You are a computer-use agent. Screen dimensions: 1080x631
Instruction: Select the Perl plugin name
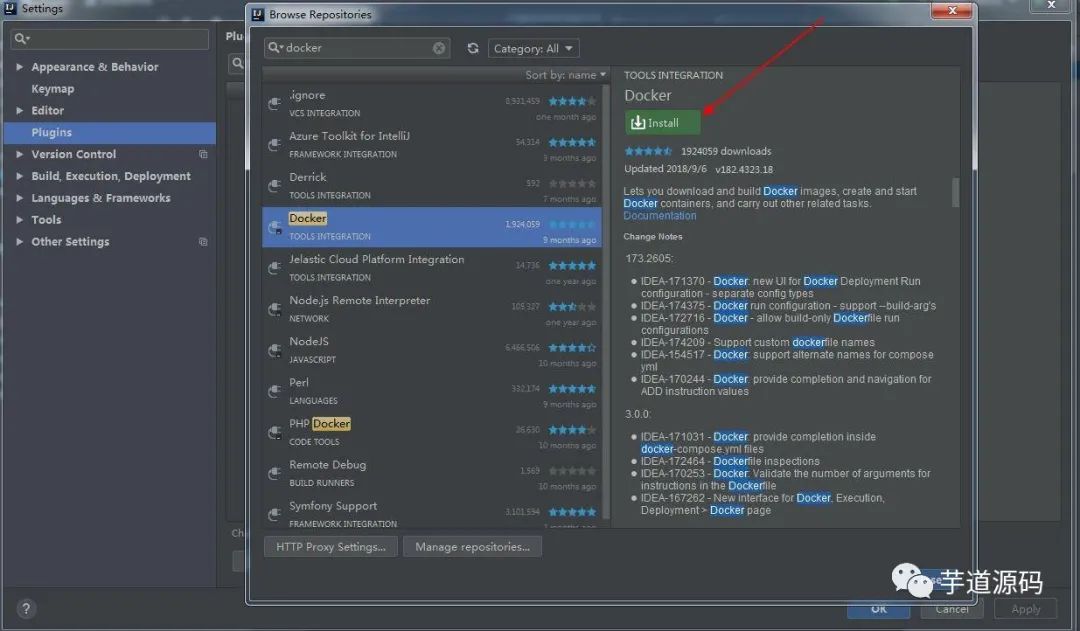pos(299,382)
